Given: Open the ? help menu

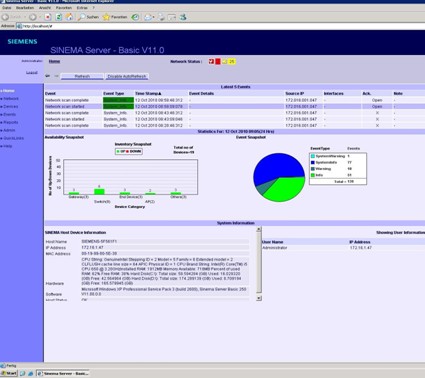Looking at the screenshot, I should (x=93, y=7).
